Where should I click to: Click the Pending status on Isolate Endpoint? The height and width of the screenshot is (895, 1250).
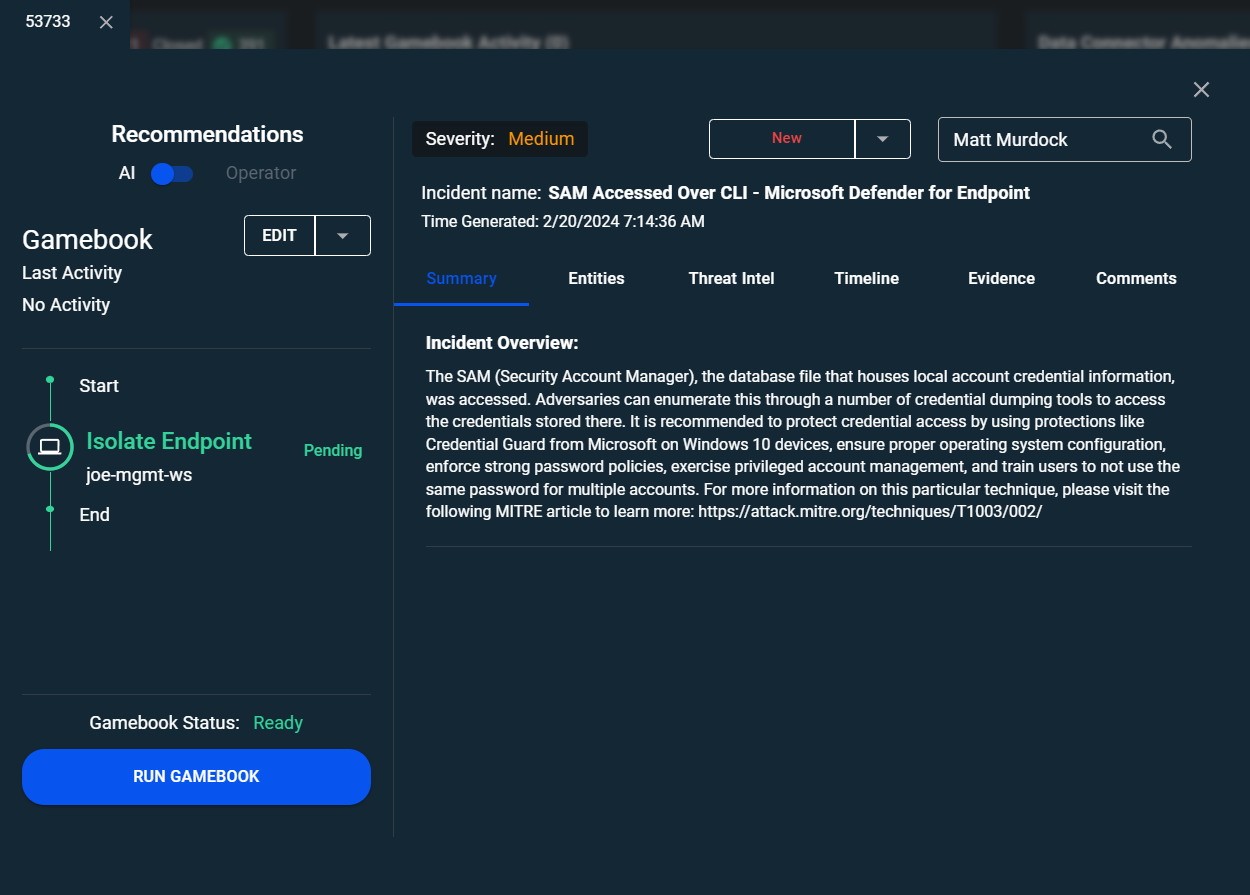[333, 450]
